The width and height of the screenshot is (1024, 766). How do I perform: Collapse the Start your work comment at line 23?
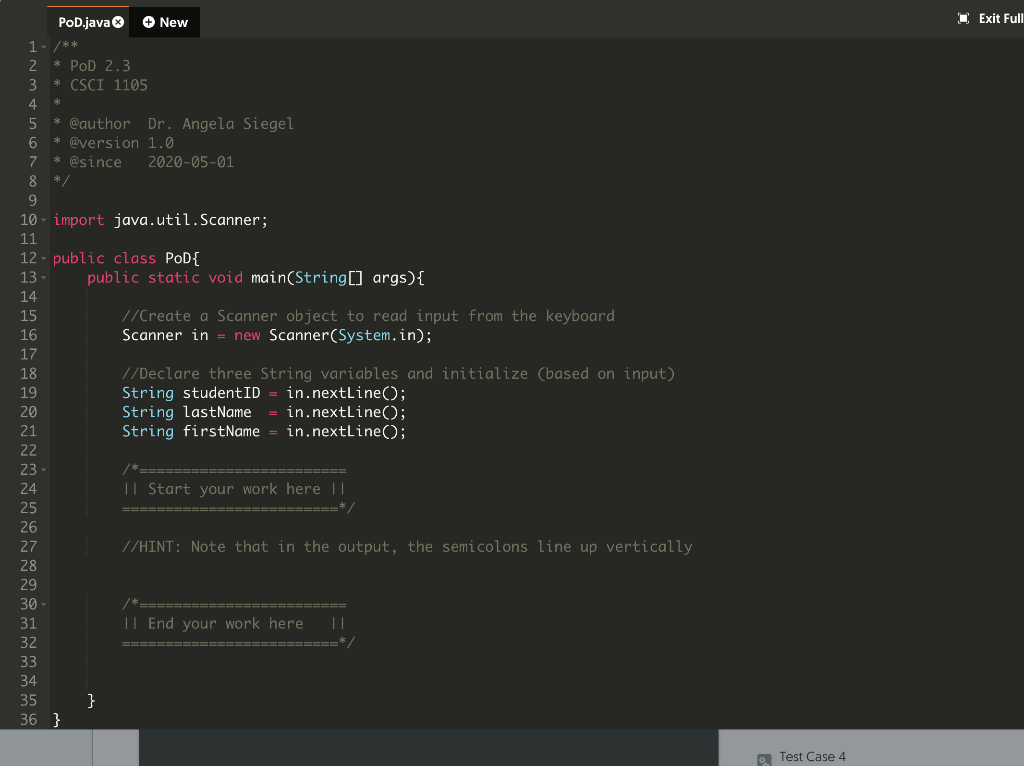[x=45, y=469]
